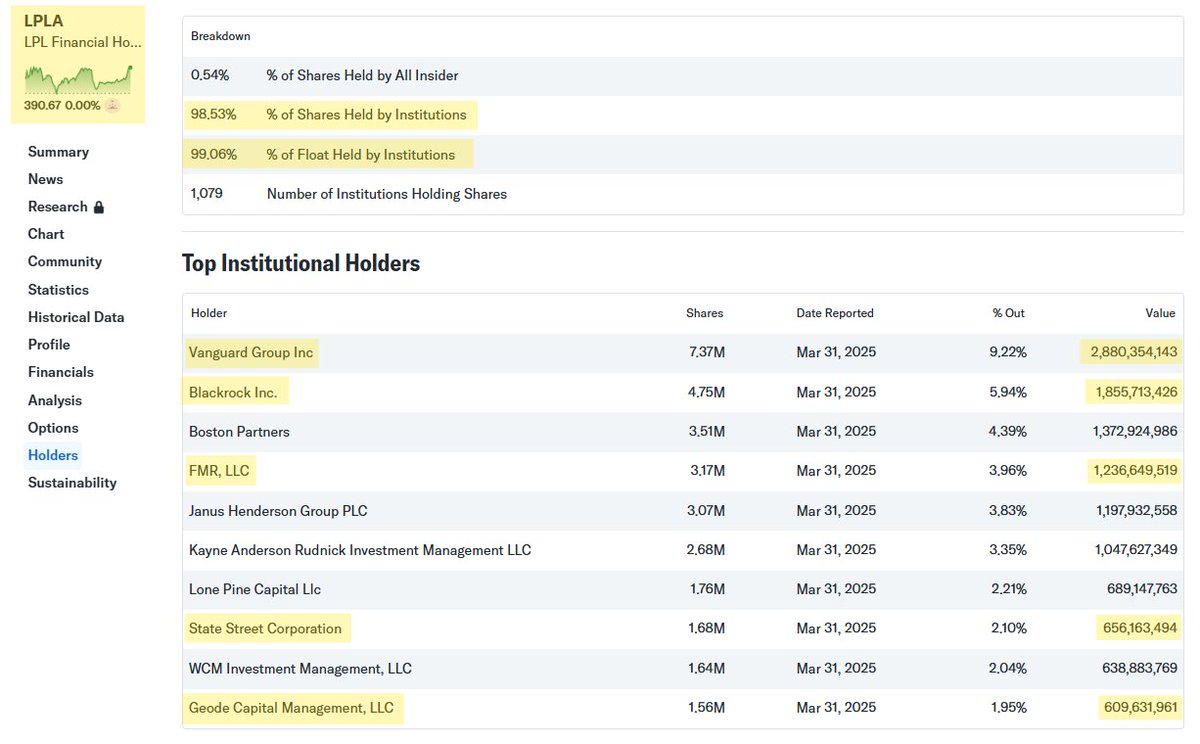The height and width of the screenshot is (744, 1200).
Task: Select % of Shares Held by Institutions
Action: point(366,115)
